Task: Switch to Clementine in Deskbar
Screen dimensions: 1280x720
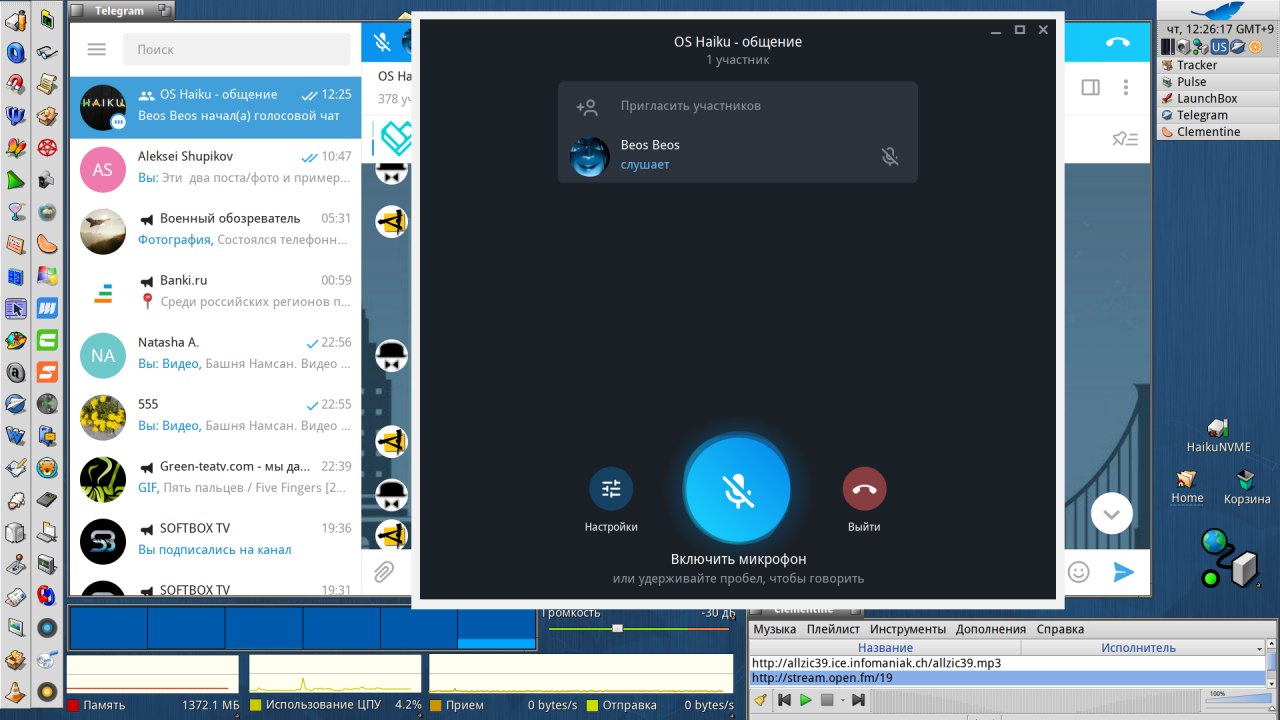Action: point(1218,132)
